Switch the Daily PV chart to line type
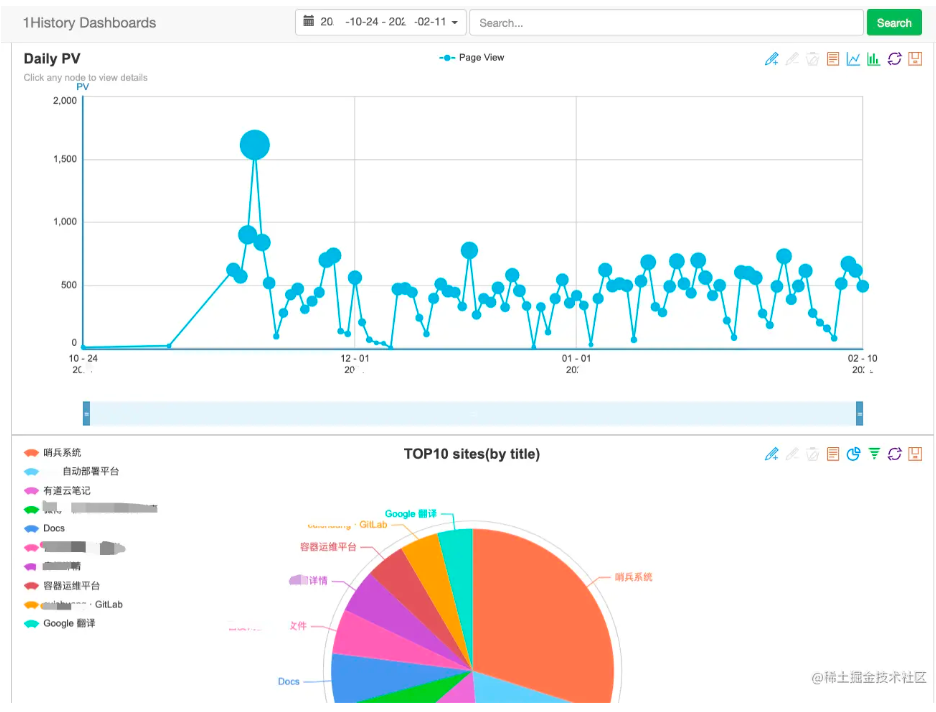The height and width of the screenshot is (712, 936). tap(853, 58)
